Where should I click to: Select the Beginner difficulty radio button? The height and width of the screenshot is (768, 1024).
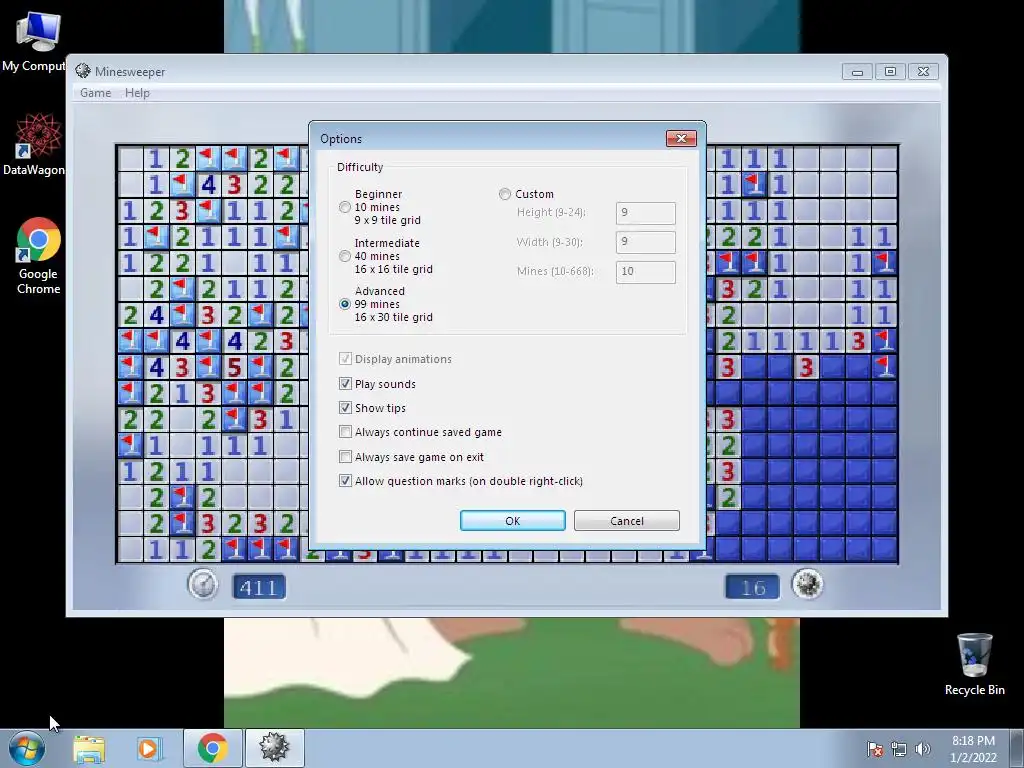tap(345, 207)
